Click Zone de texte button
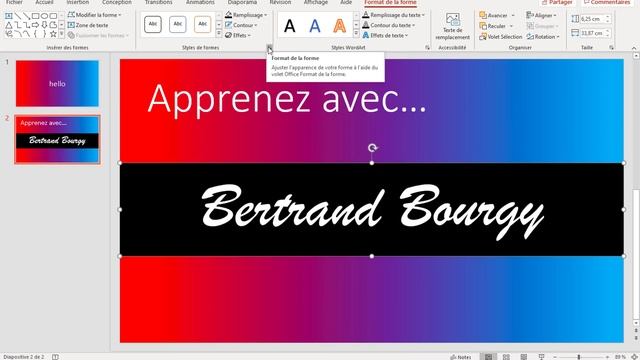The width and height of the screenshot is (640, 360). 88,25
